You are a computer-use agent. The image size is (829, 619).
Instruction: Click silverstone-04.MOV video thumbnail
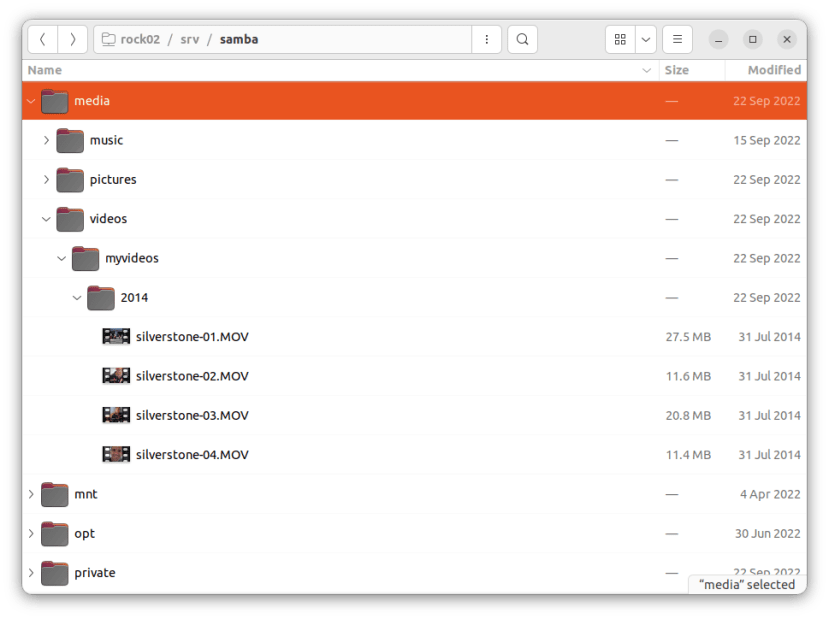[116, 455]
